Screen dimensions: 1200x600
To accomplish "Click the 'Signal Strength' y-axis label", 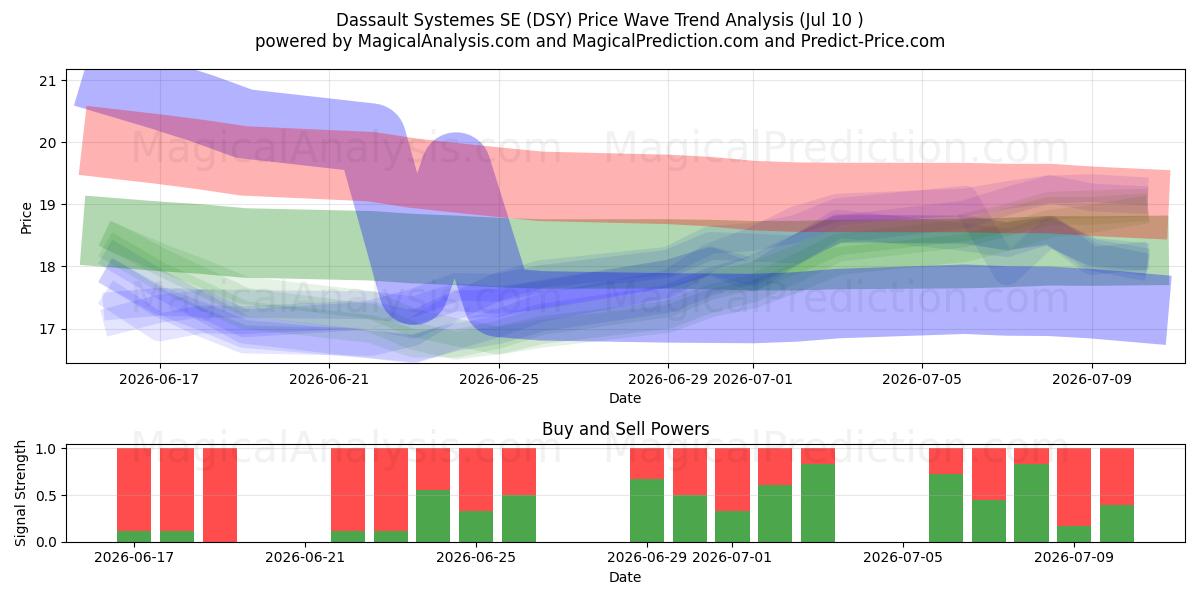I will (21, 495).
